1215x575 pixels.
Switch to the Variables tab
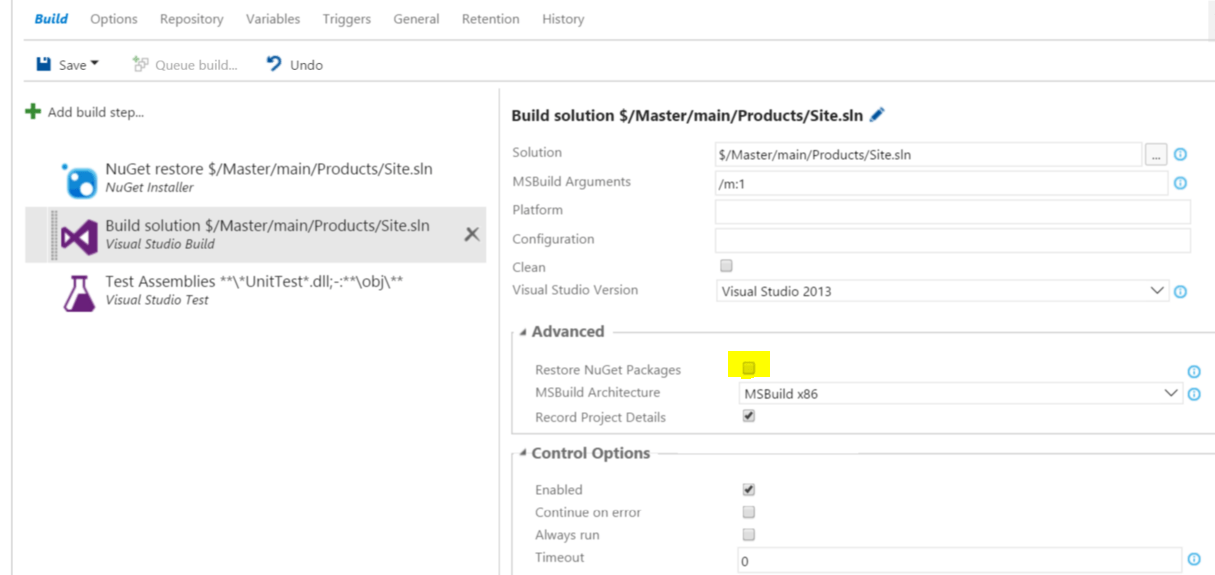273,19
